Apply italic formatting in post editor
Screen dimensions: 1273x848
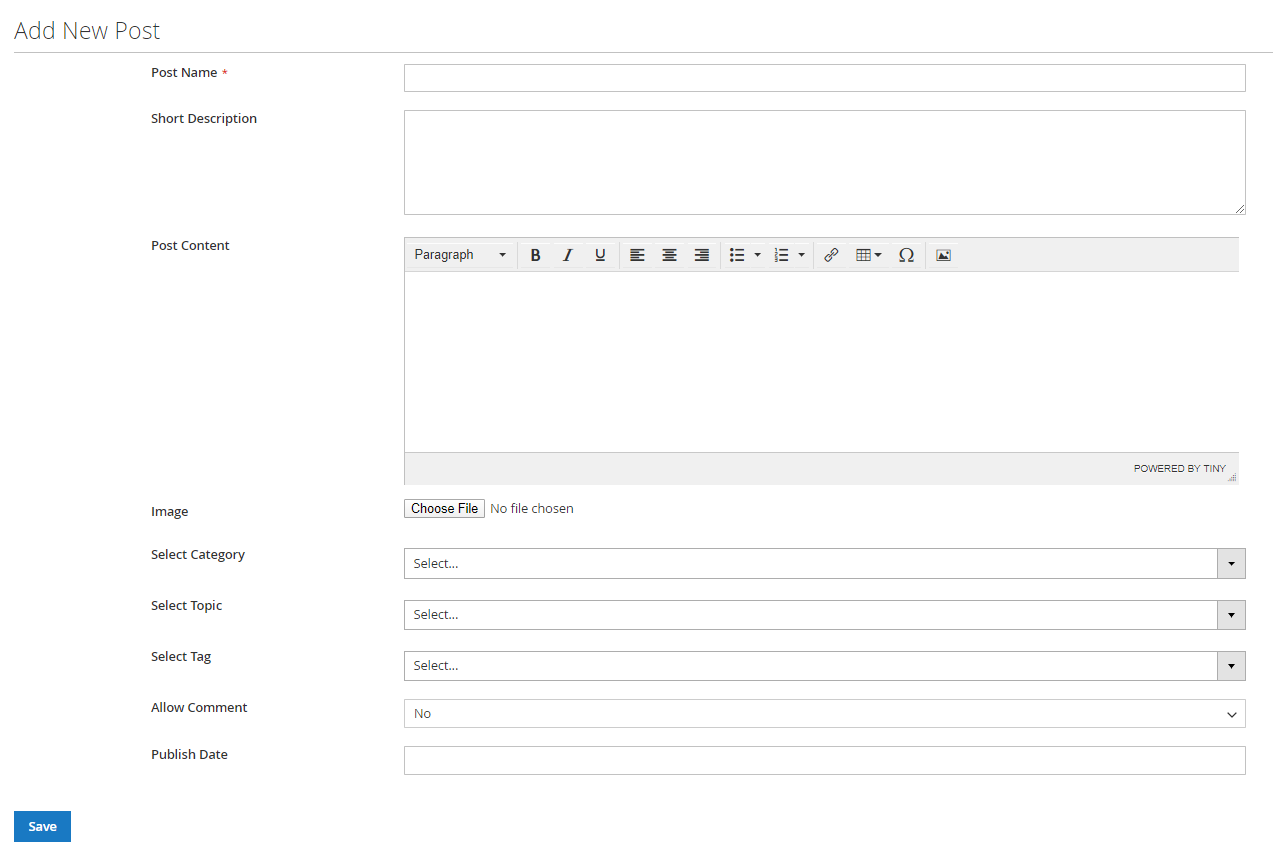tap(568, 255)
